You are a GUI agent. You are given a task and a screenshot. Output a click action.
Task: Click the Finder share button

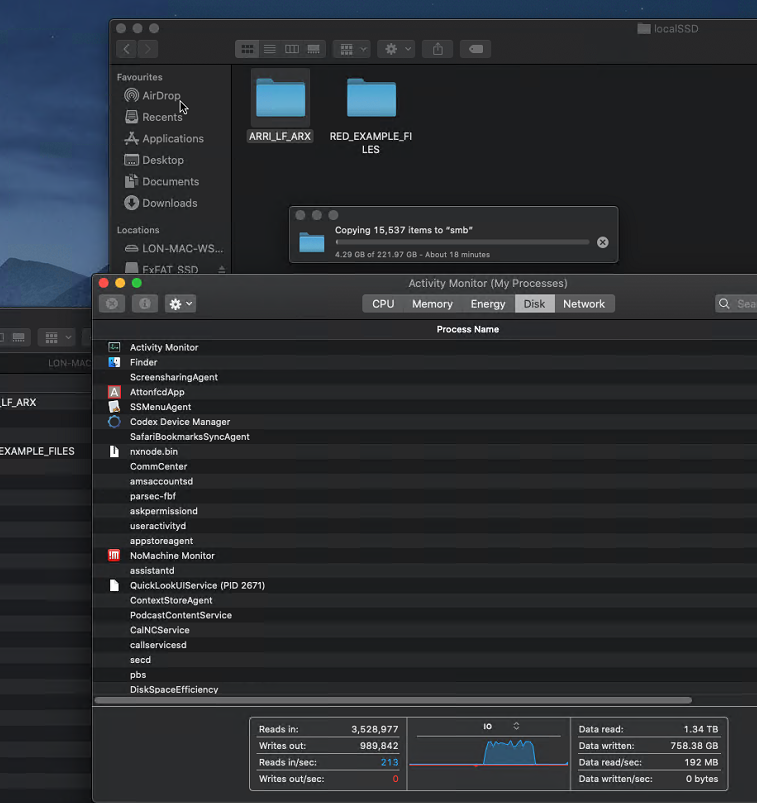click(437, 49)
